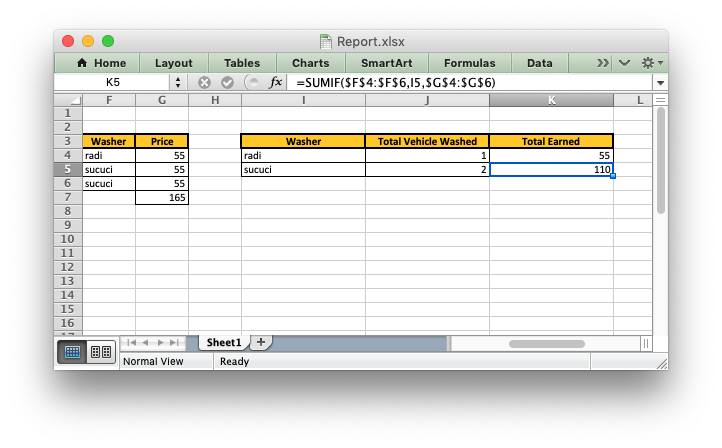Select the Price header cell
This screenshot has height=448, width=722.
click(x=162, y=141)
